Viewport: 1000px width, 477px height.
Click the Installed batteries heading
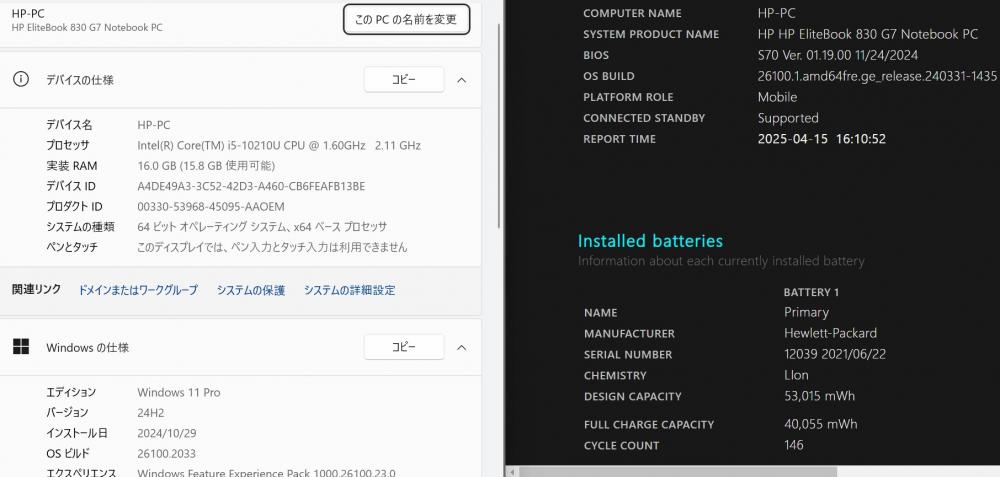point(651,241)
